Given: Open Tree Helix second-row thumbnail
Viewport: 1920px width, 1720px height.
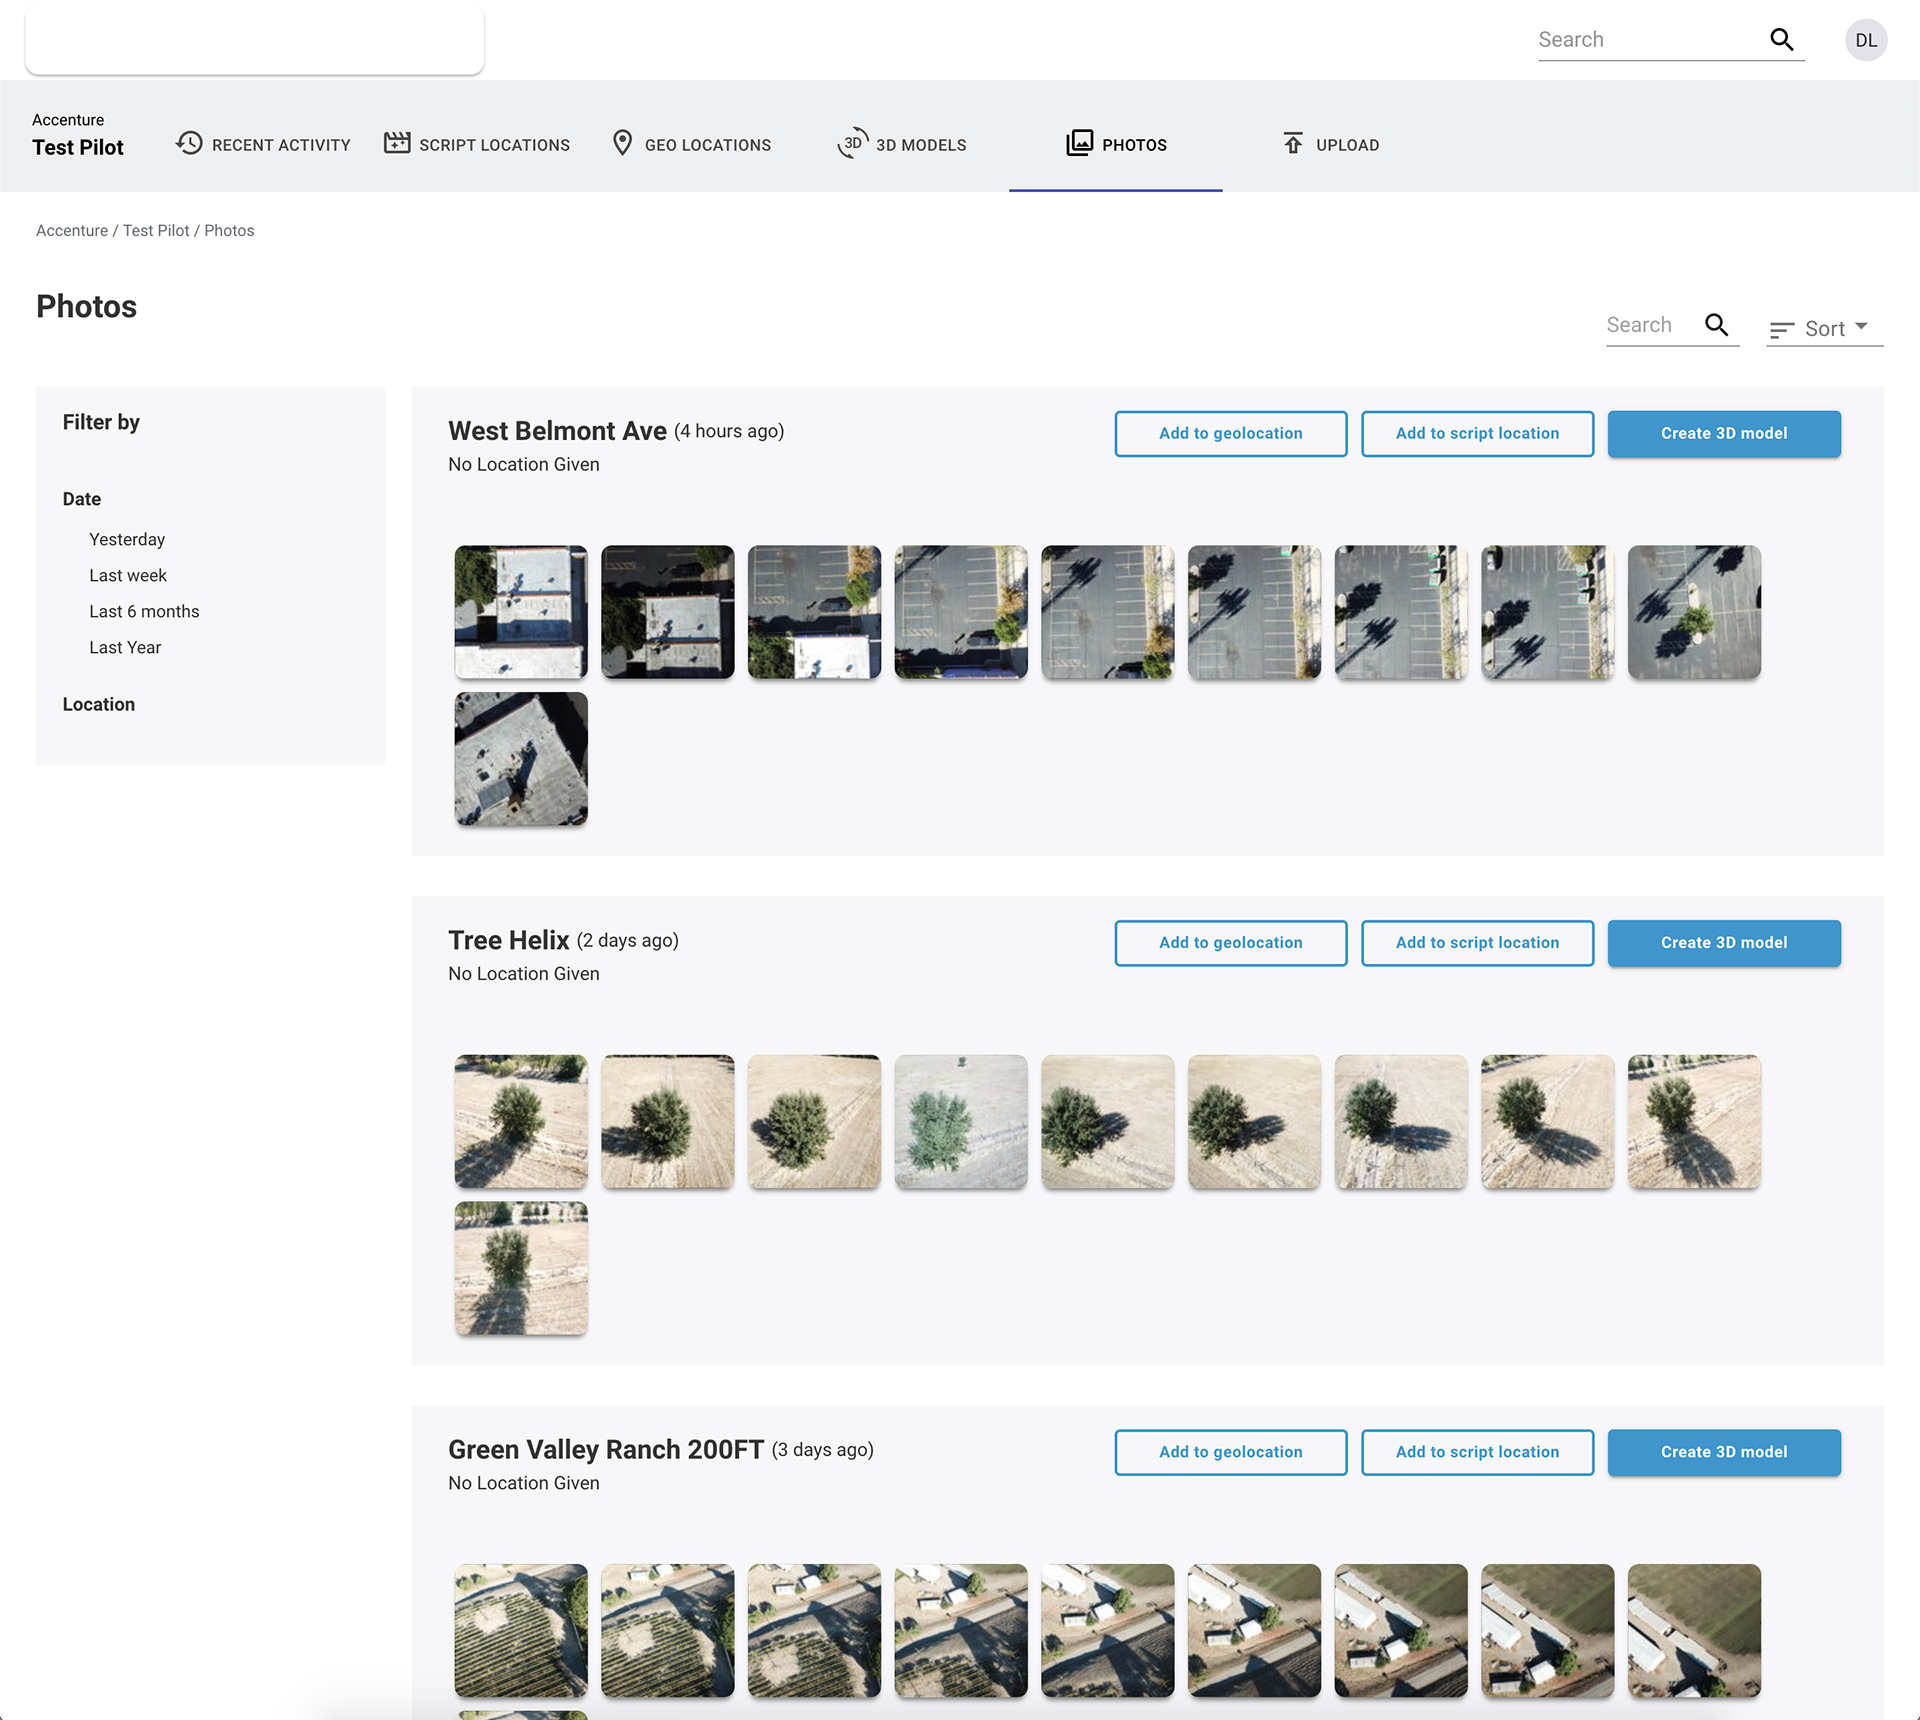Looking at the screenshot, I should click(x=521, y=1268).
